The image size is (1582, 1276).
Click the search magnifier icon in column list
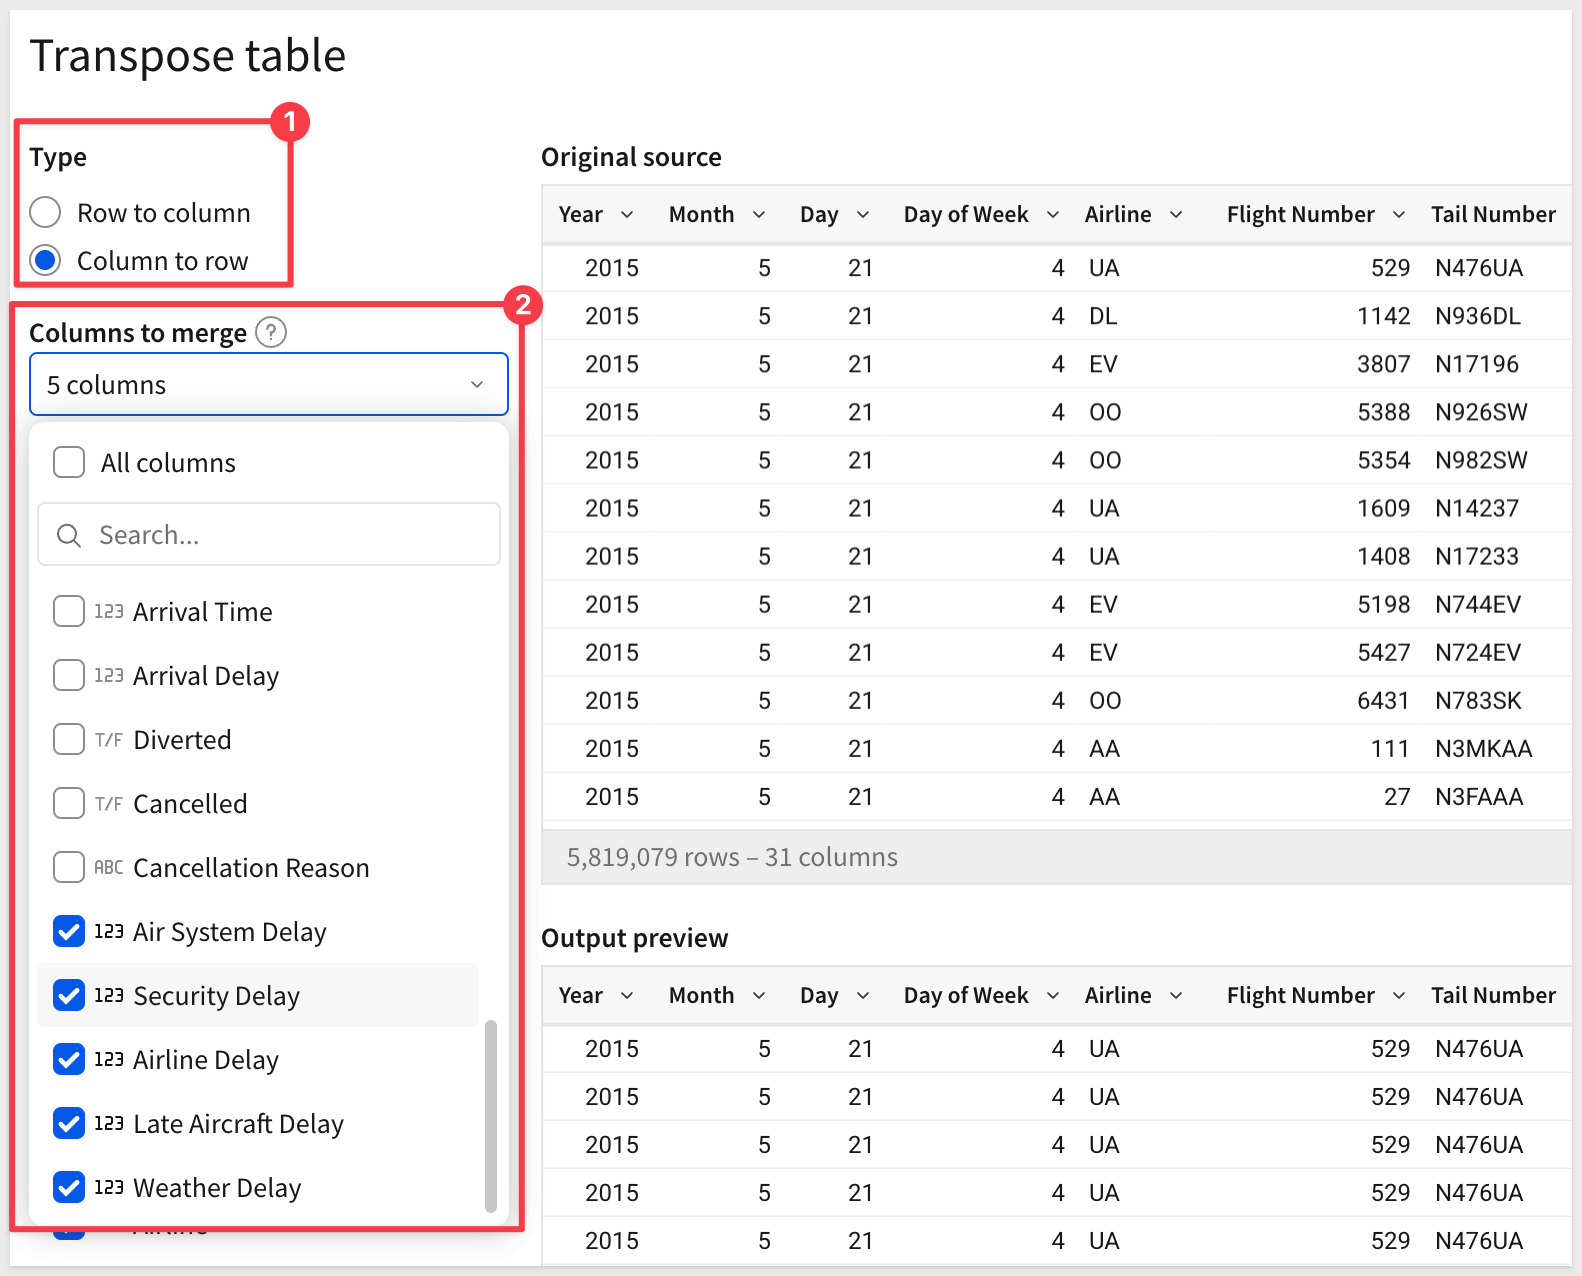pos(69,536)
